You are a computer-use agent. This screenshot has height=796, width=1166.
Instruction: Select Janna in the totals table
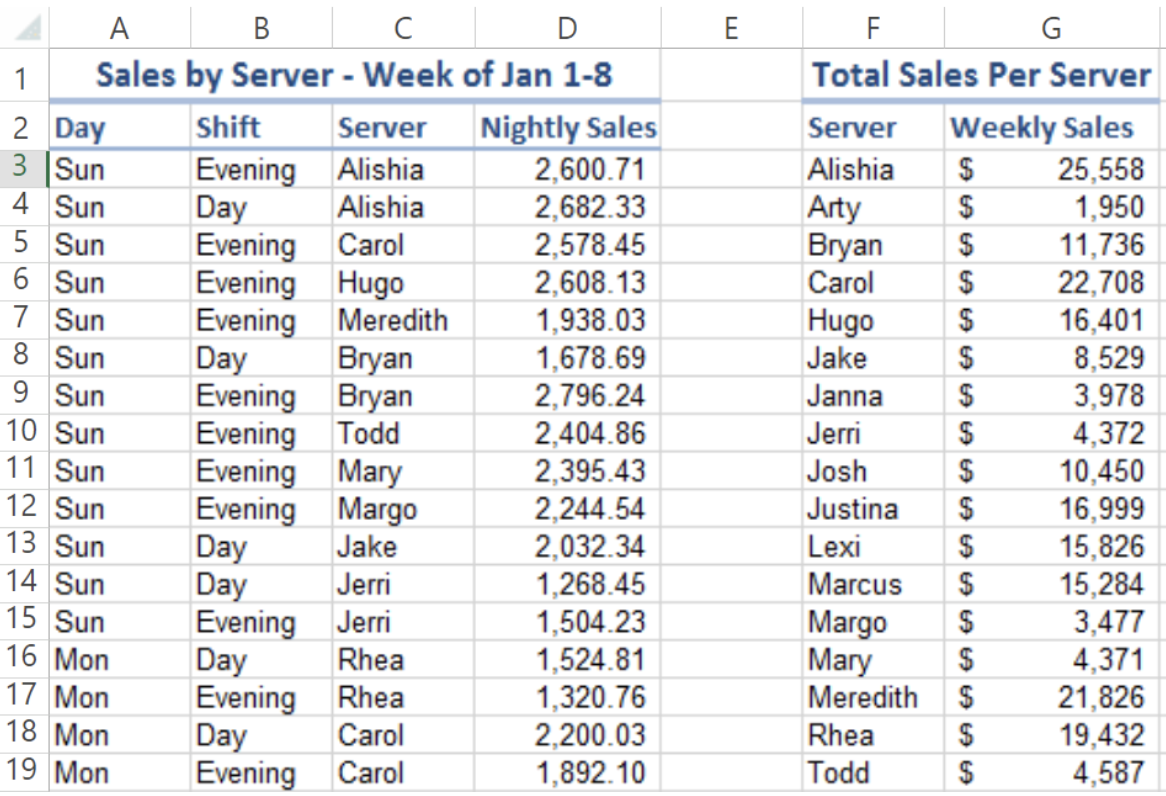874,396
